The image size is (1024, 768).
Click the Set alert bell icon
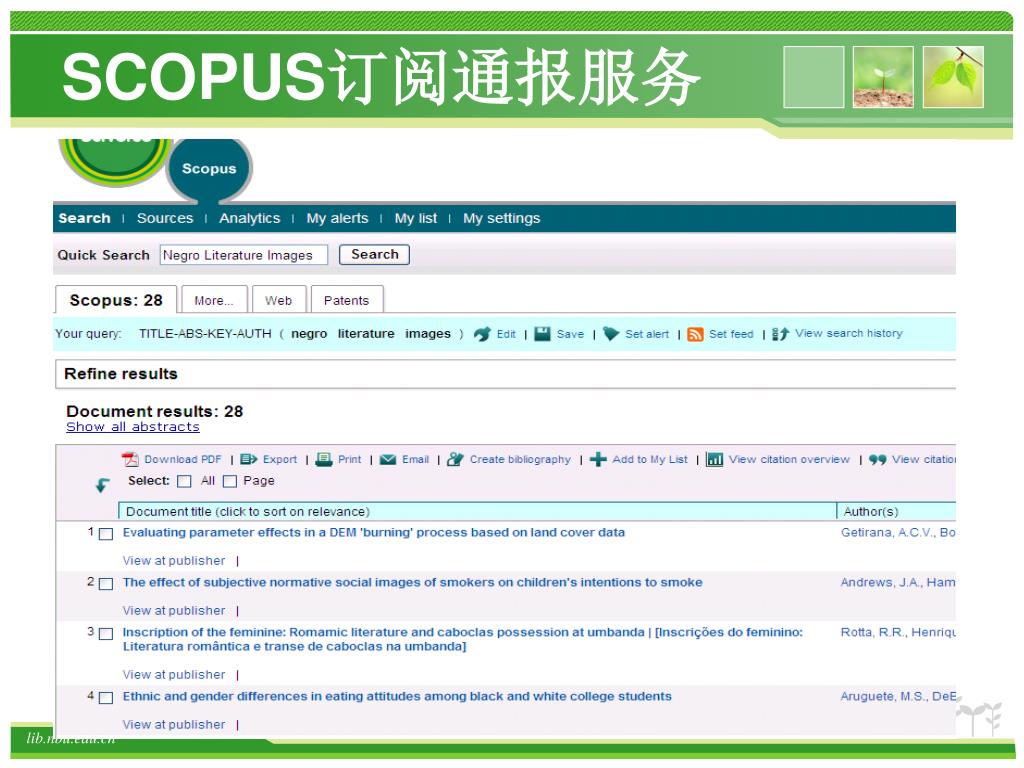pyautogui.click(x=611, y=334)
